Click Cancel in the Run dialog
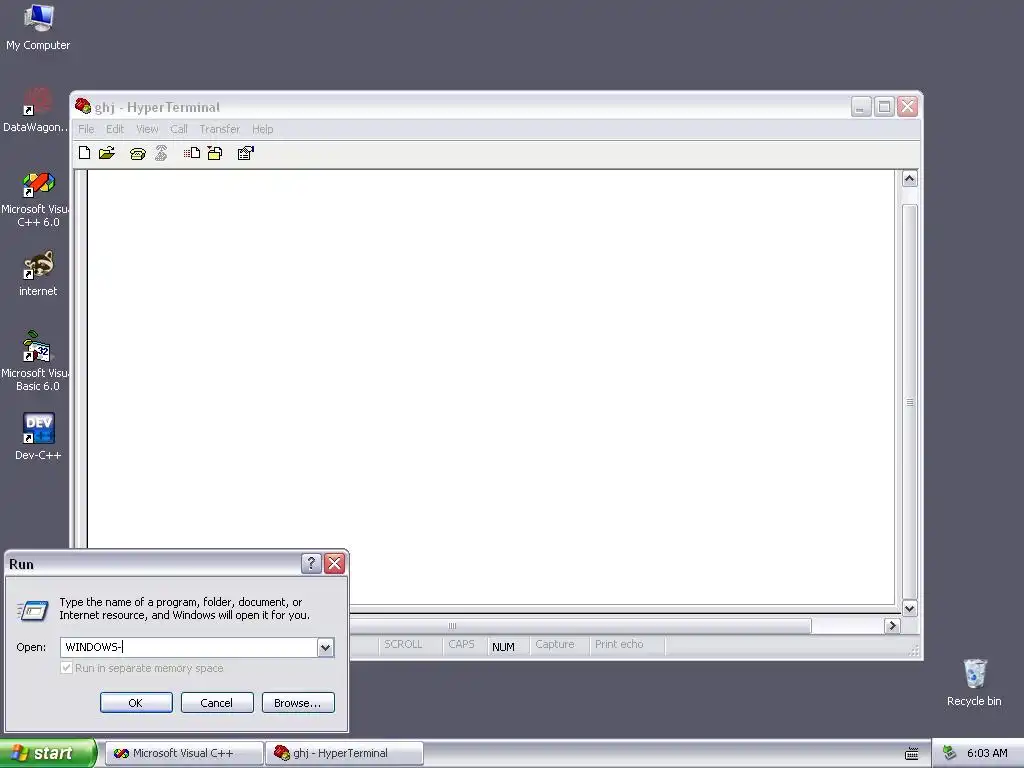Viewport: 1024px width, 768px height. 217,703
